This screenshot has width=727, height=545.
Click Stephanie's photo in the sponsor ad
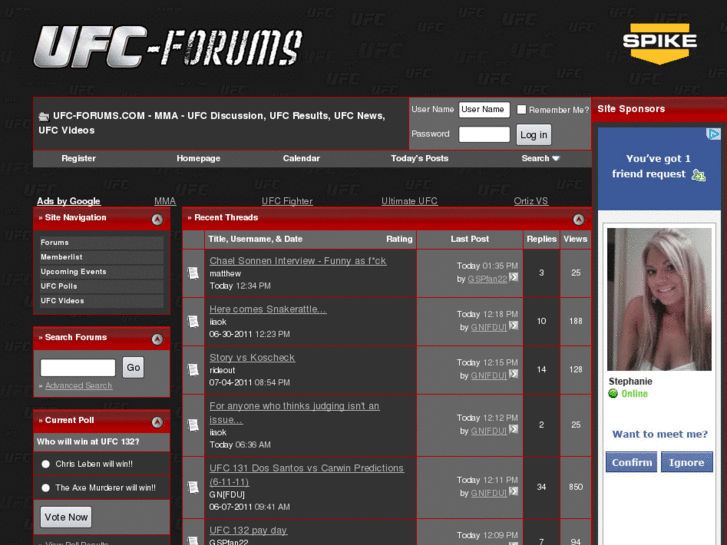pos(659,299)
